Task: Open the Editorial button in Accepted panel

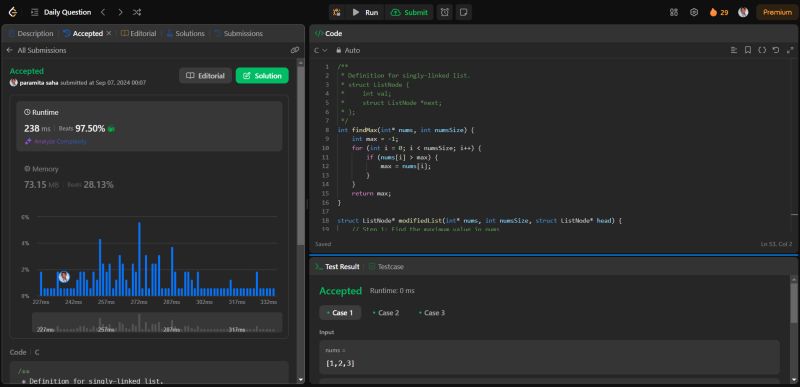Action: tap(205, 75)
